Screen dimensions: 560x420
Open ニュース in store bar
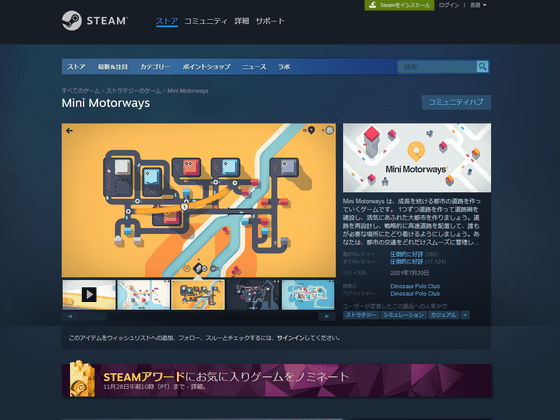(254, 67)
